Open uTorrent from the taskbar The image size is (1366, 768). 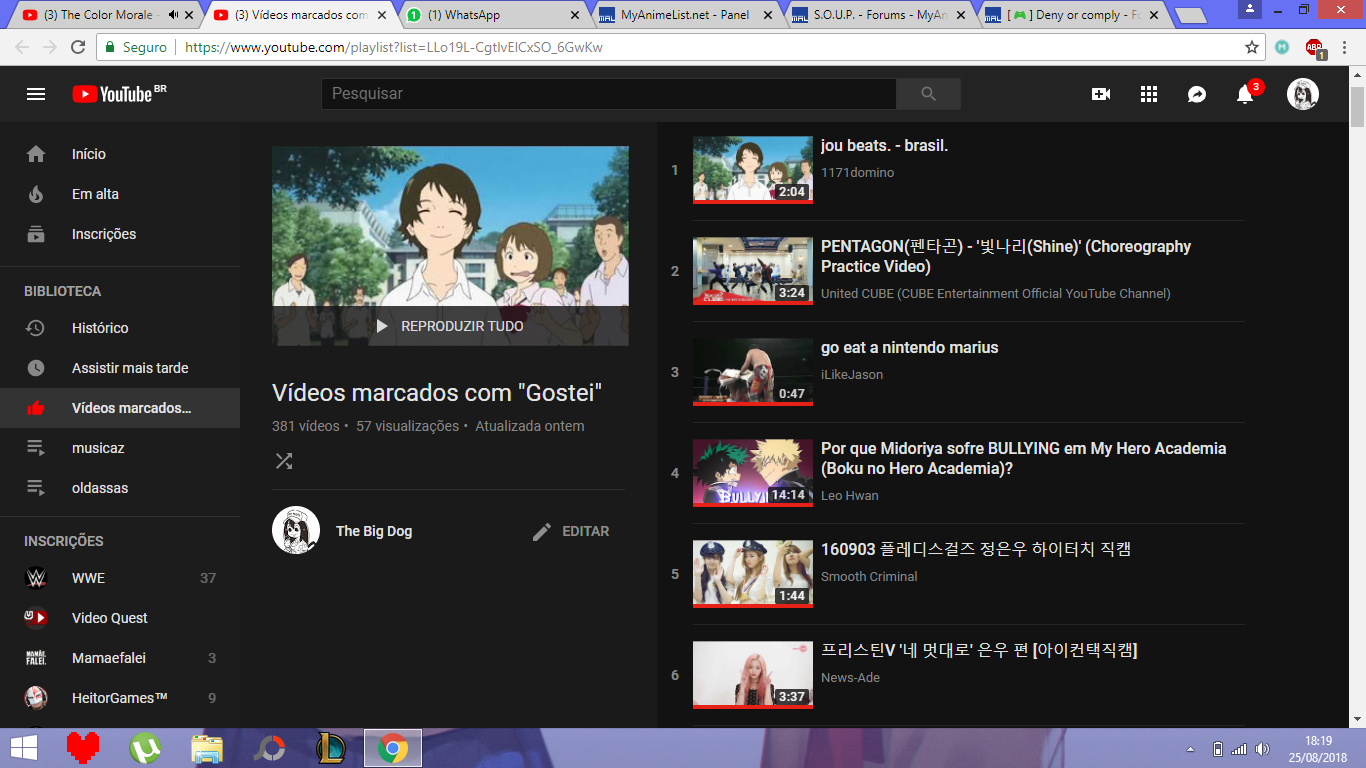(145, 748)
